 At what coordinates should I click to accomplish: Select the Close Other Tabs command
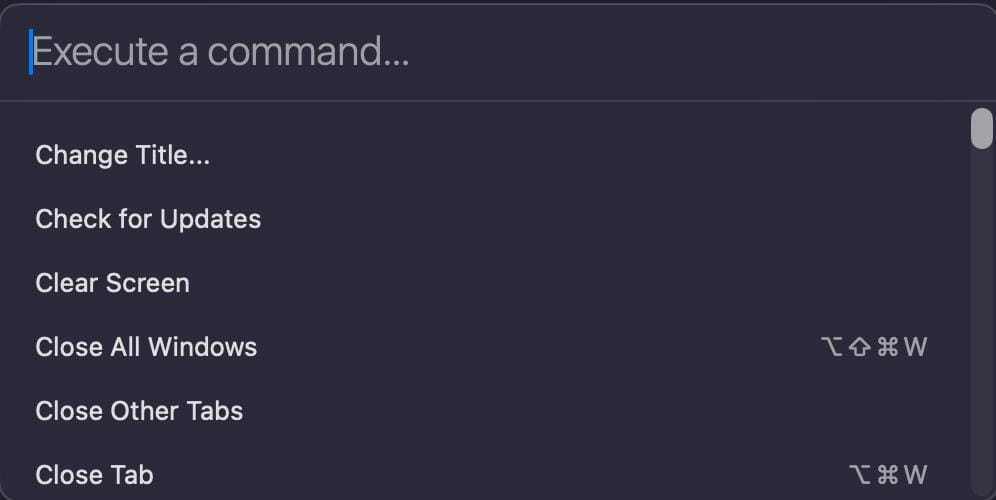139,411
